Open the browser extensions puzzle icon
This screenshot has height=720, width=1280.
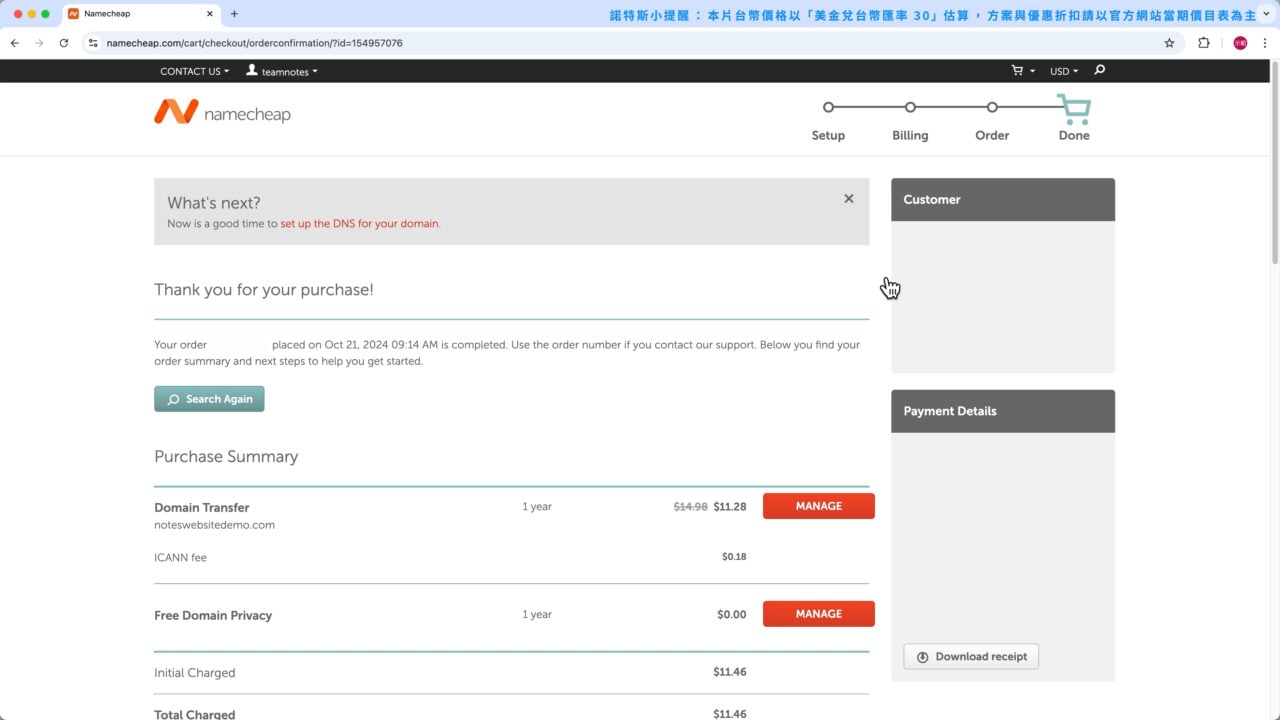coord(1203,43)
